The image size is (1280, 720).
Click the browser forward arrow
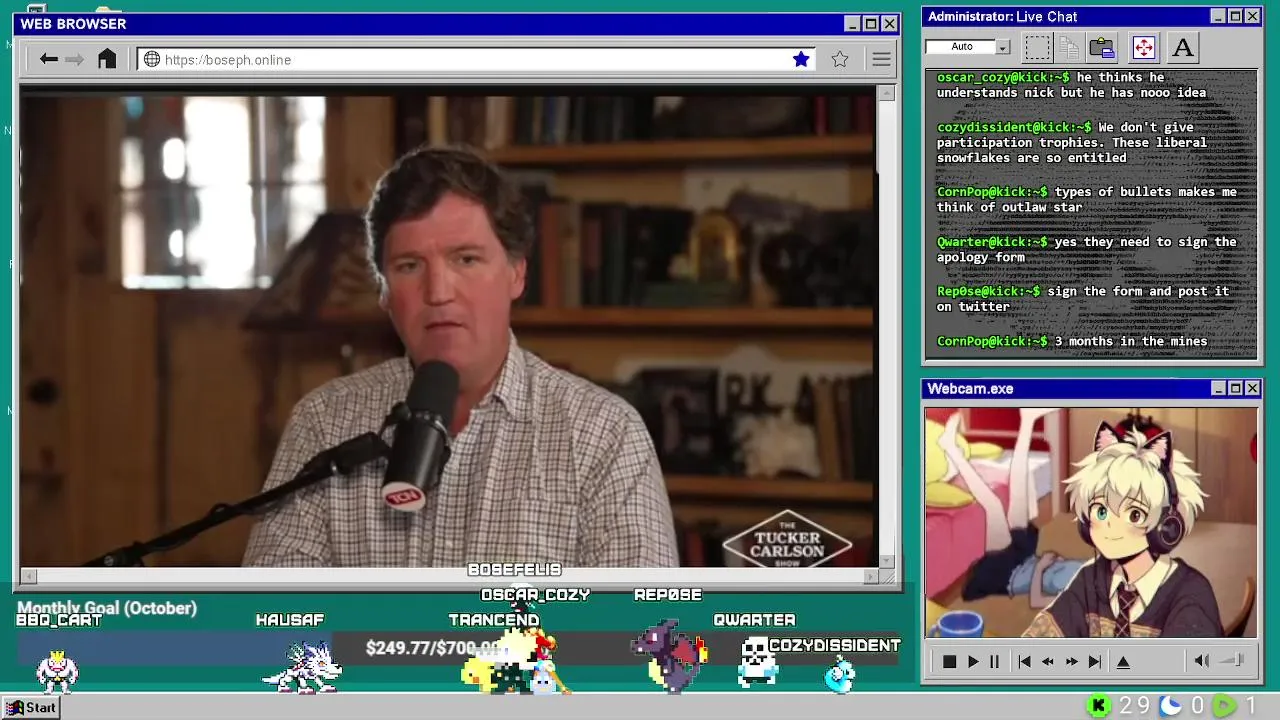coord(74,60)
